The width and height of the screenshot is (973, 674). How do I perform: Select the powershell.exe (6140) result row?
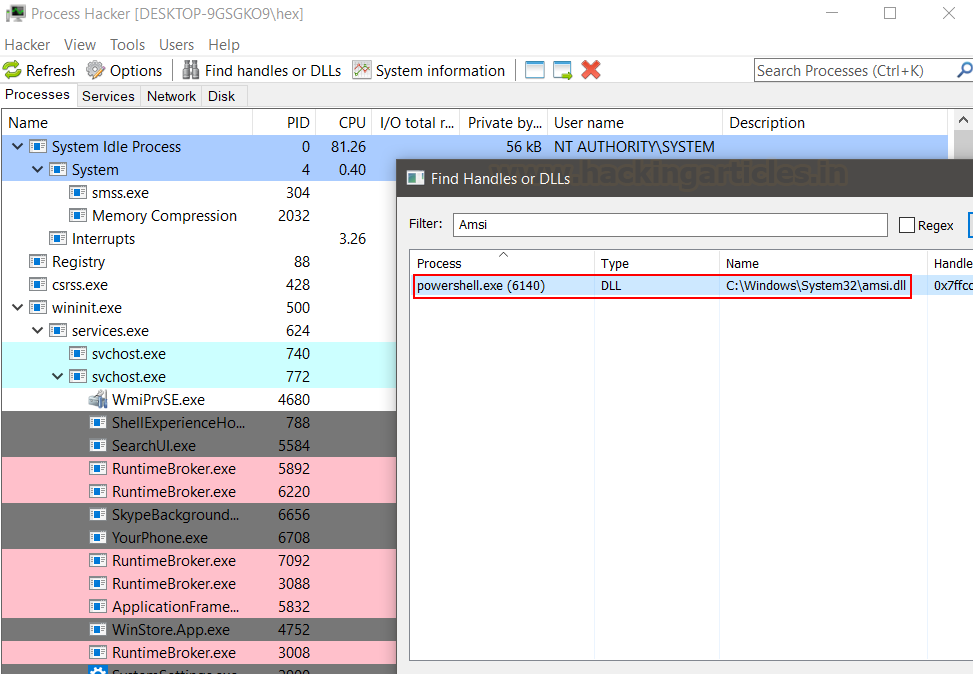pos(661,285)
